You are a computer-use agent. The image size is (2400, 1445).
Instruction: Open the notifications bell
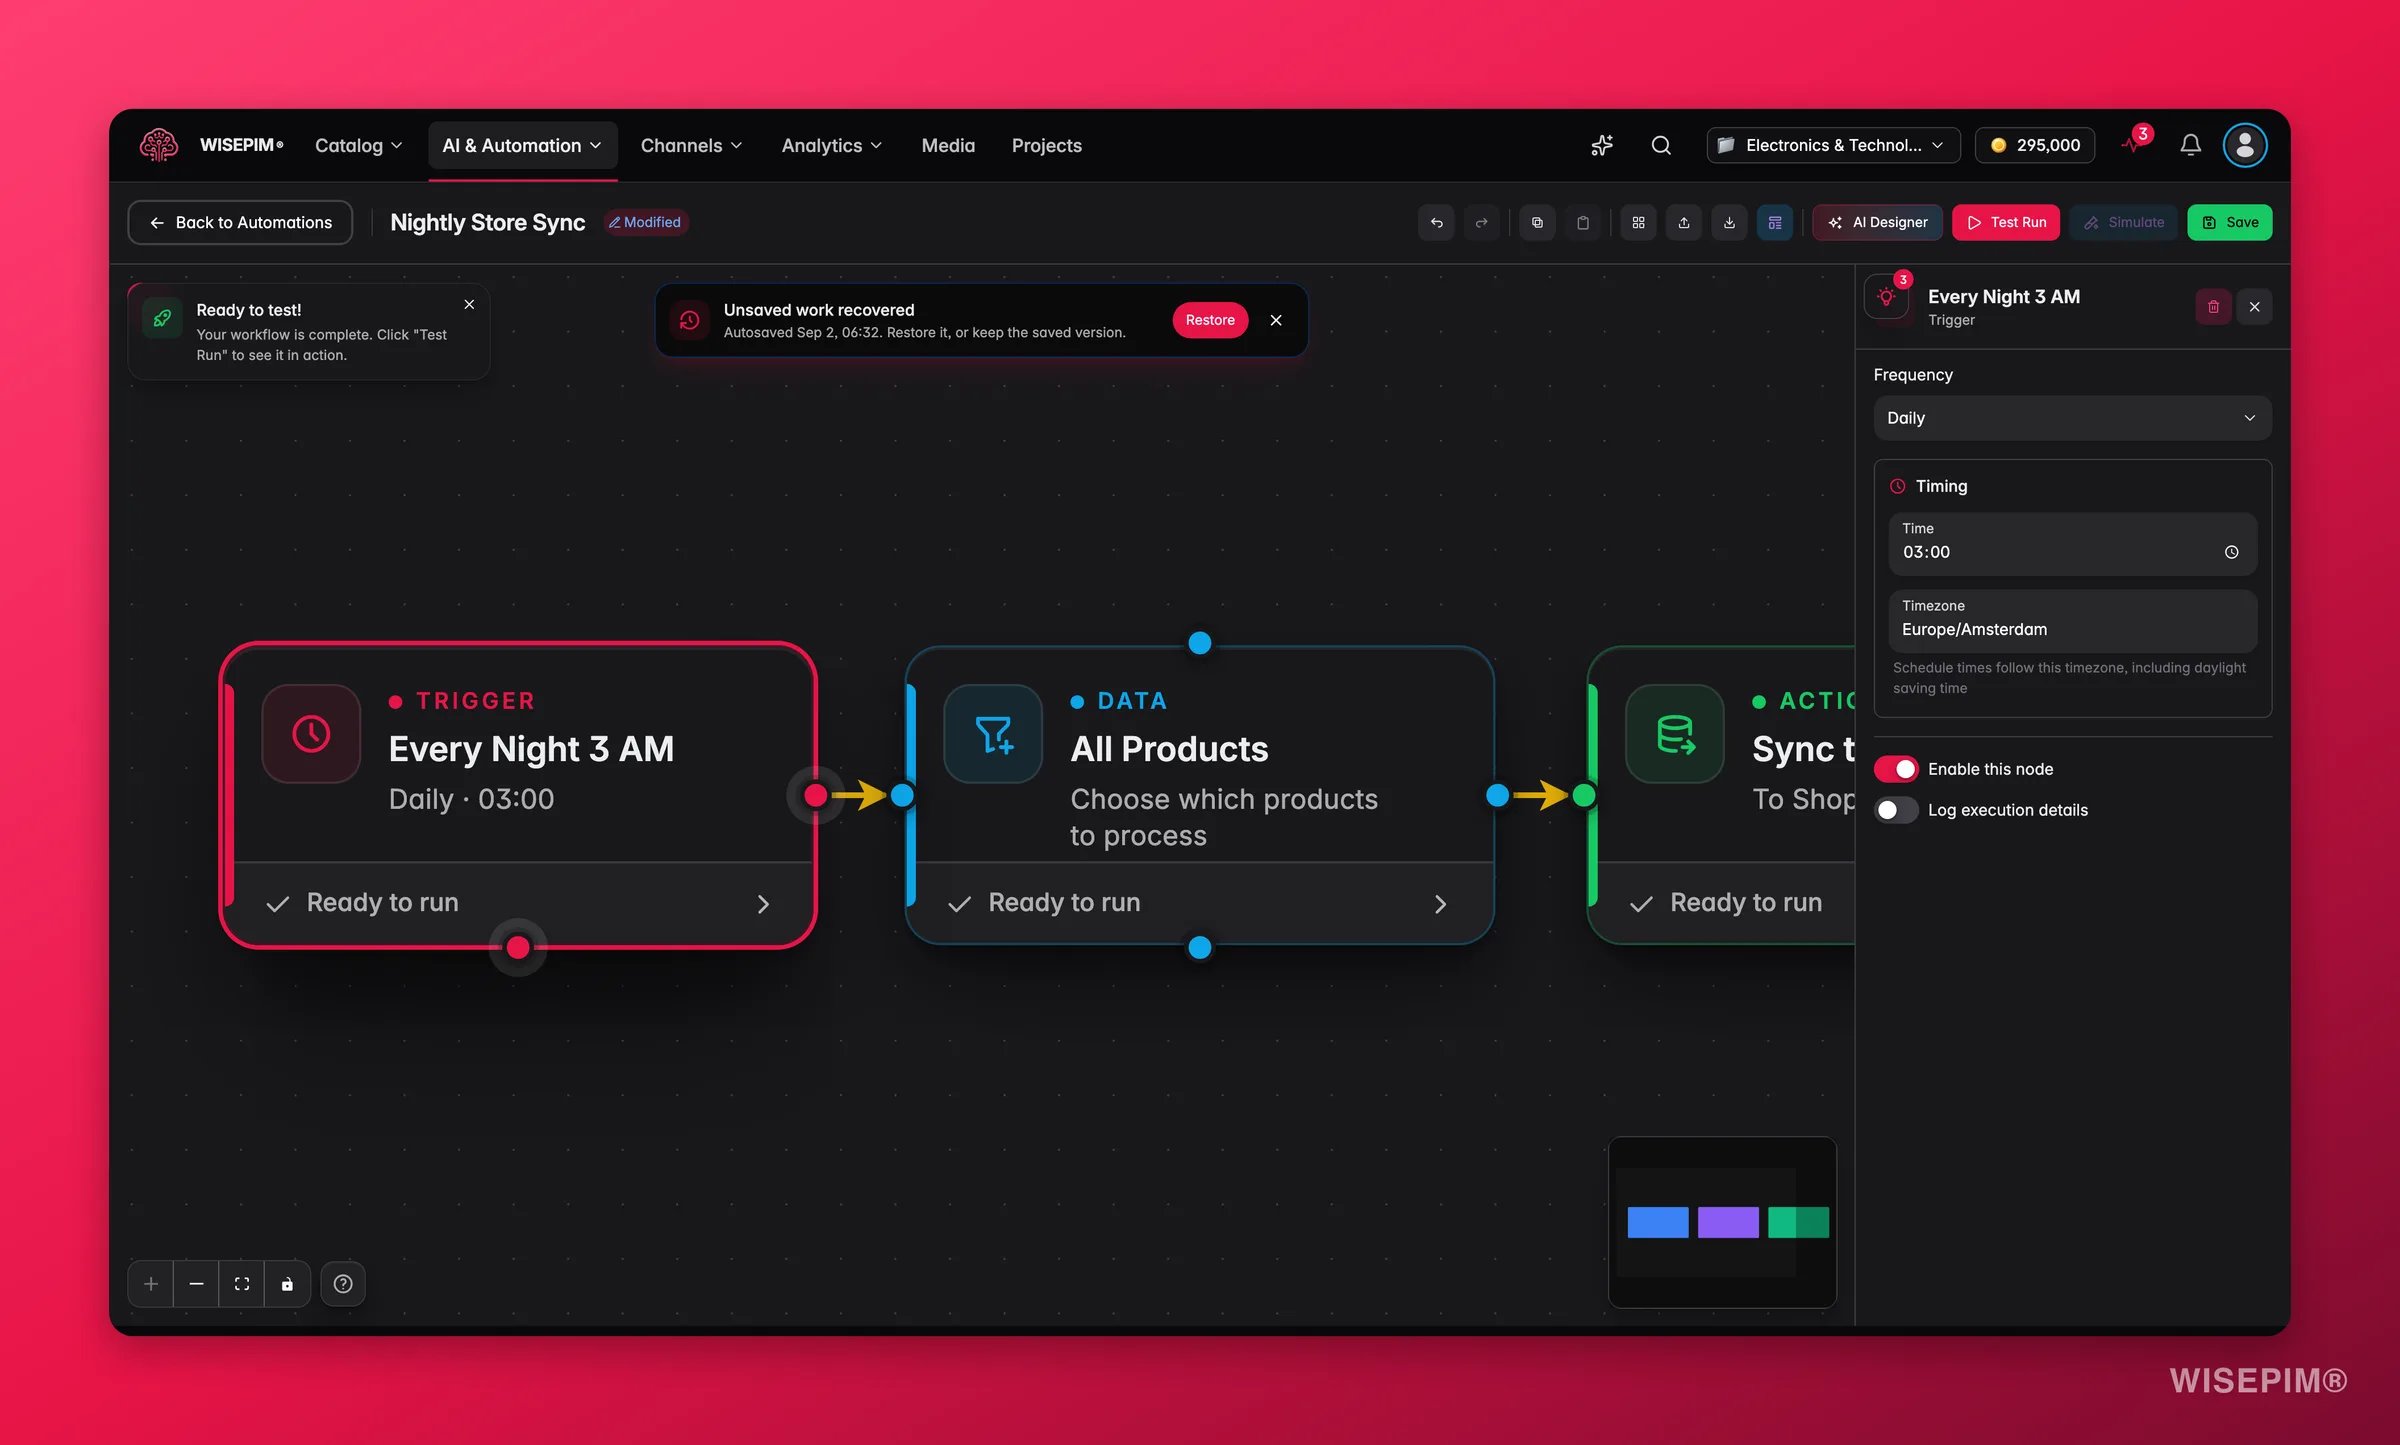2190,145
